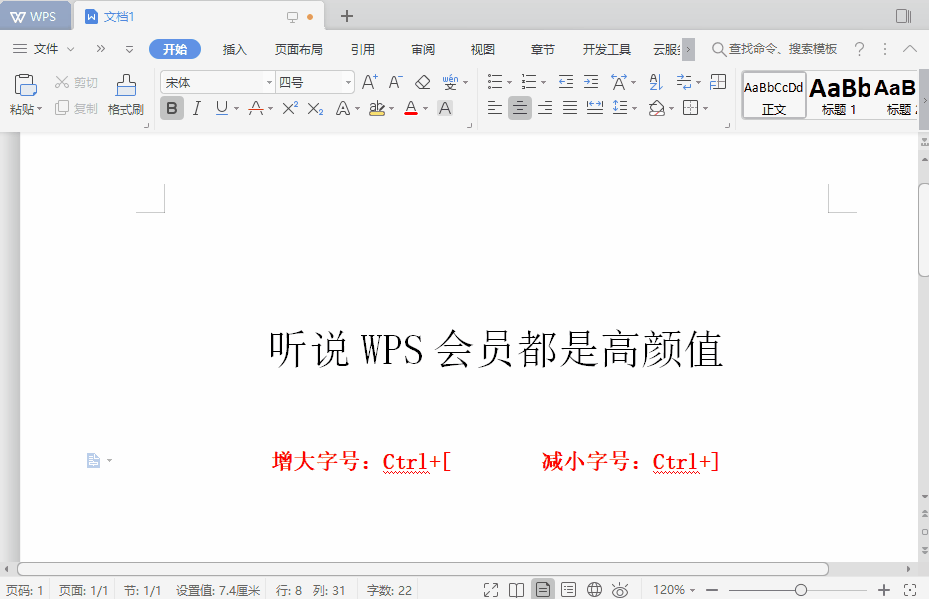The image size is (929, 599).
Task: Click the clear formatting eraser icon
Action: [422, 82]
